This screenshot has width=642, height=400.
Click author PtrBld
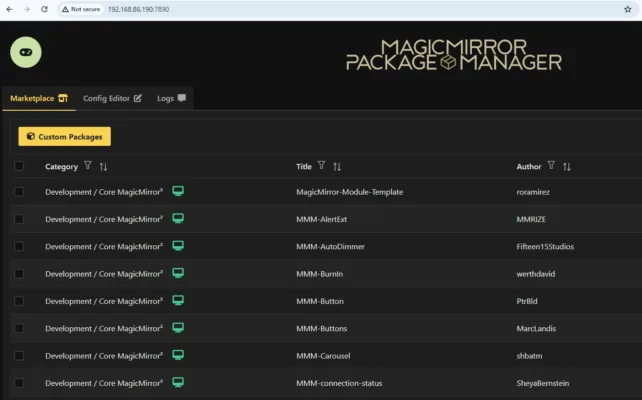[x=527, y=301]
